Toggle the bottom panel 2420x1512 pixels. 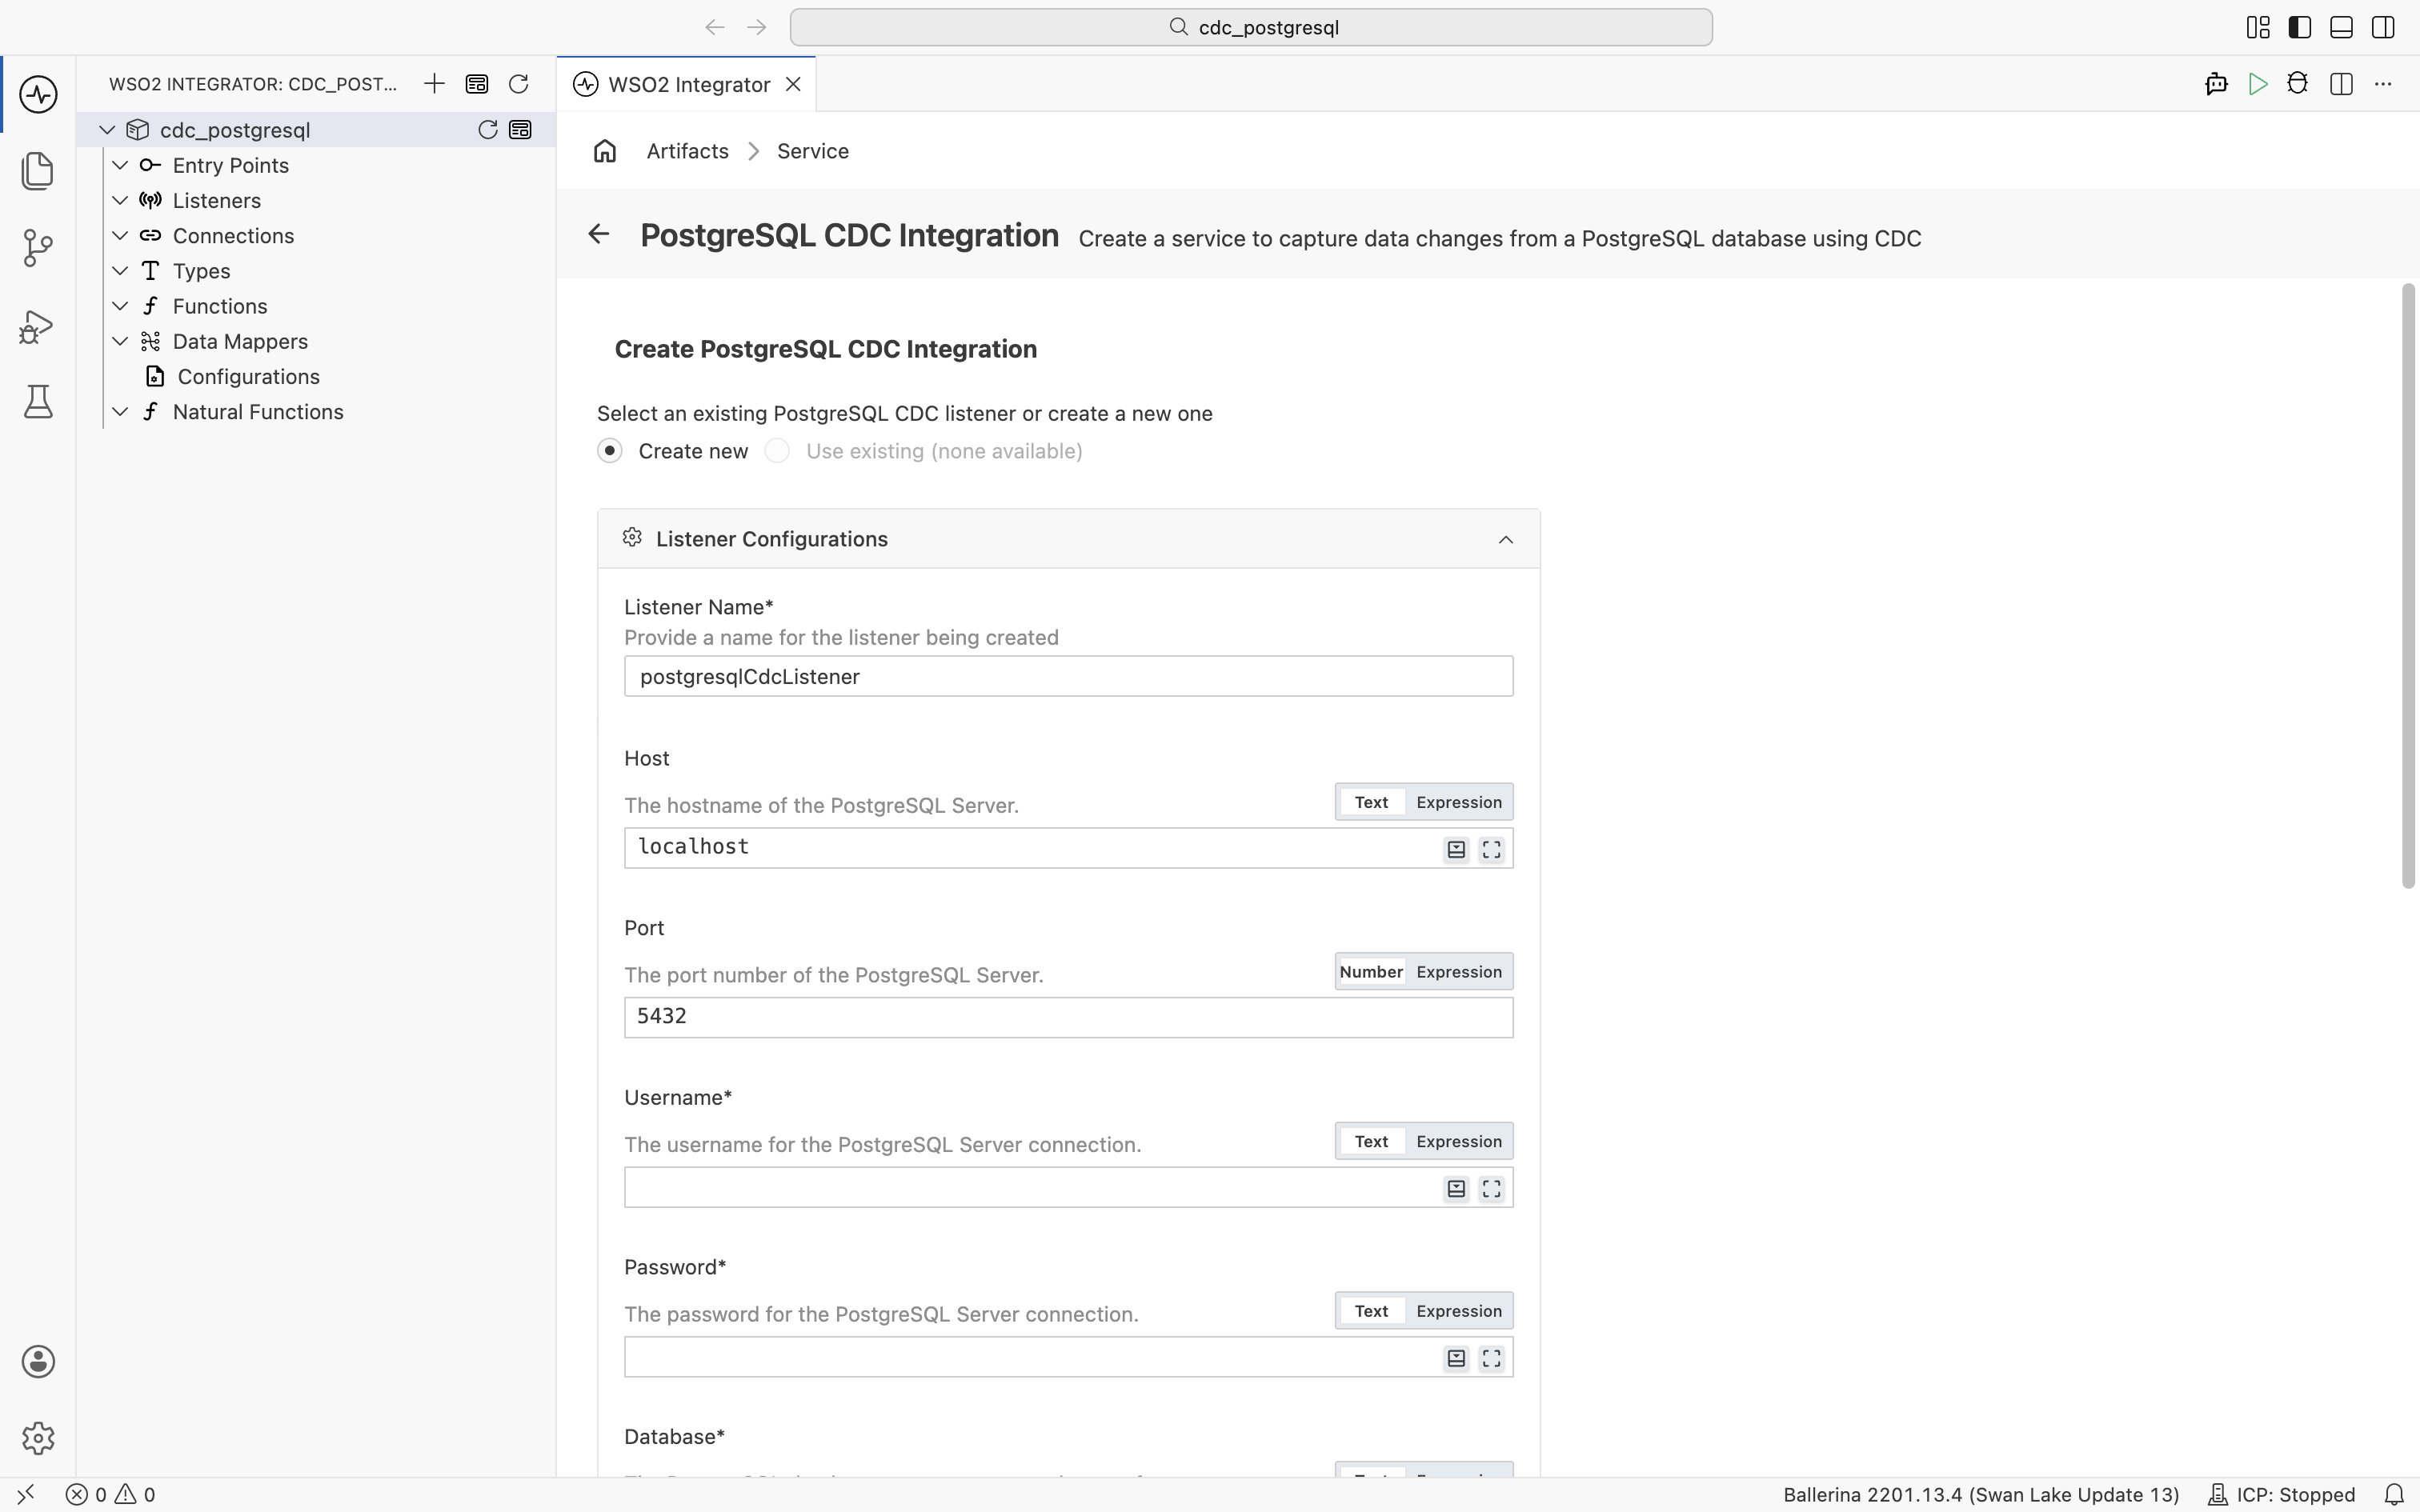(2341, 27)
